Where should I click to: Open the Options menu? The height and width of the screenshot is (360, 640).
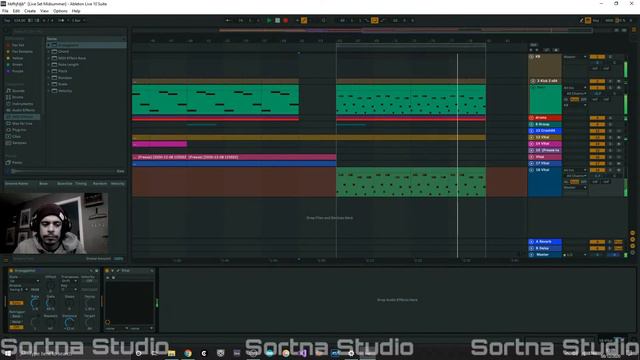60,11
